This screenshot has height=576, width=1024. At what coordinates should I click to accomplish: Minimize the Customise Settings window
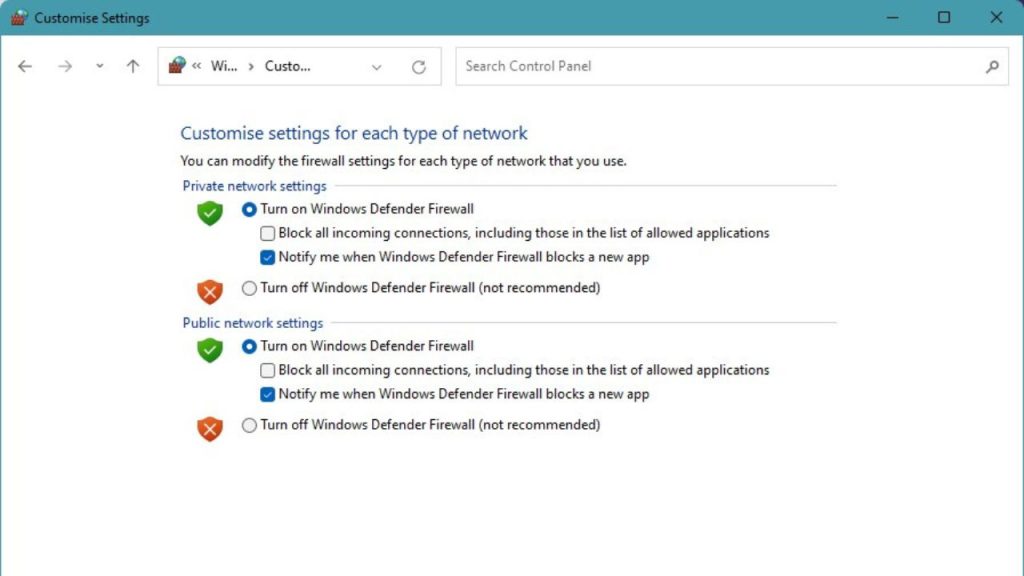892,18
